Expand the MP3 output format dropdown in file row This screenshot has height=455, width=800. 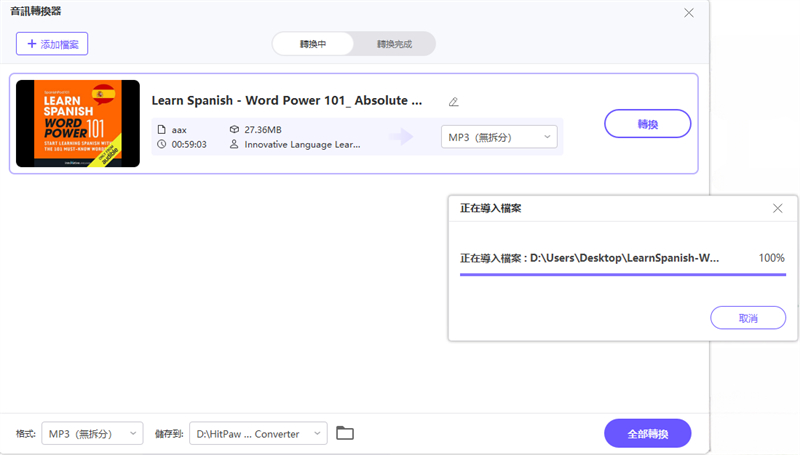499,137
